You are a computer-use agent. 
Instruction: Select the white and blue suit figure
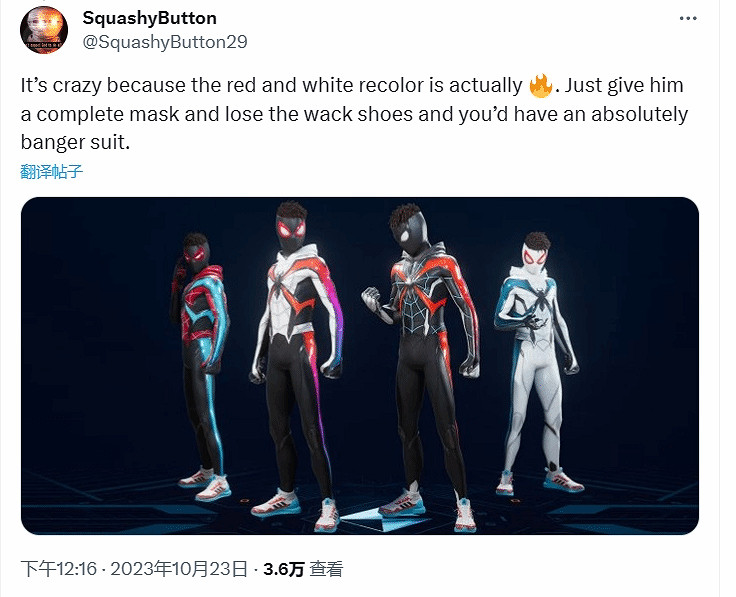(537, 364)
